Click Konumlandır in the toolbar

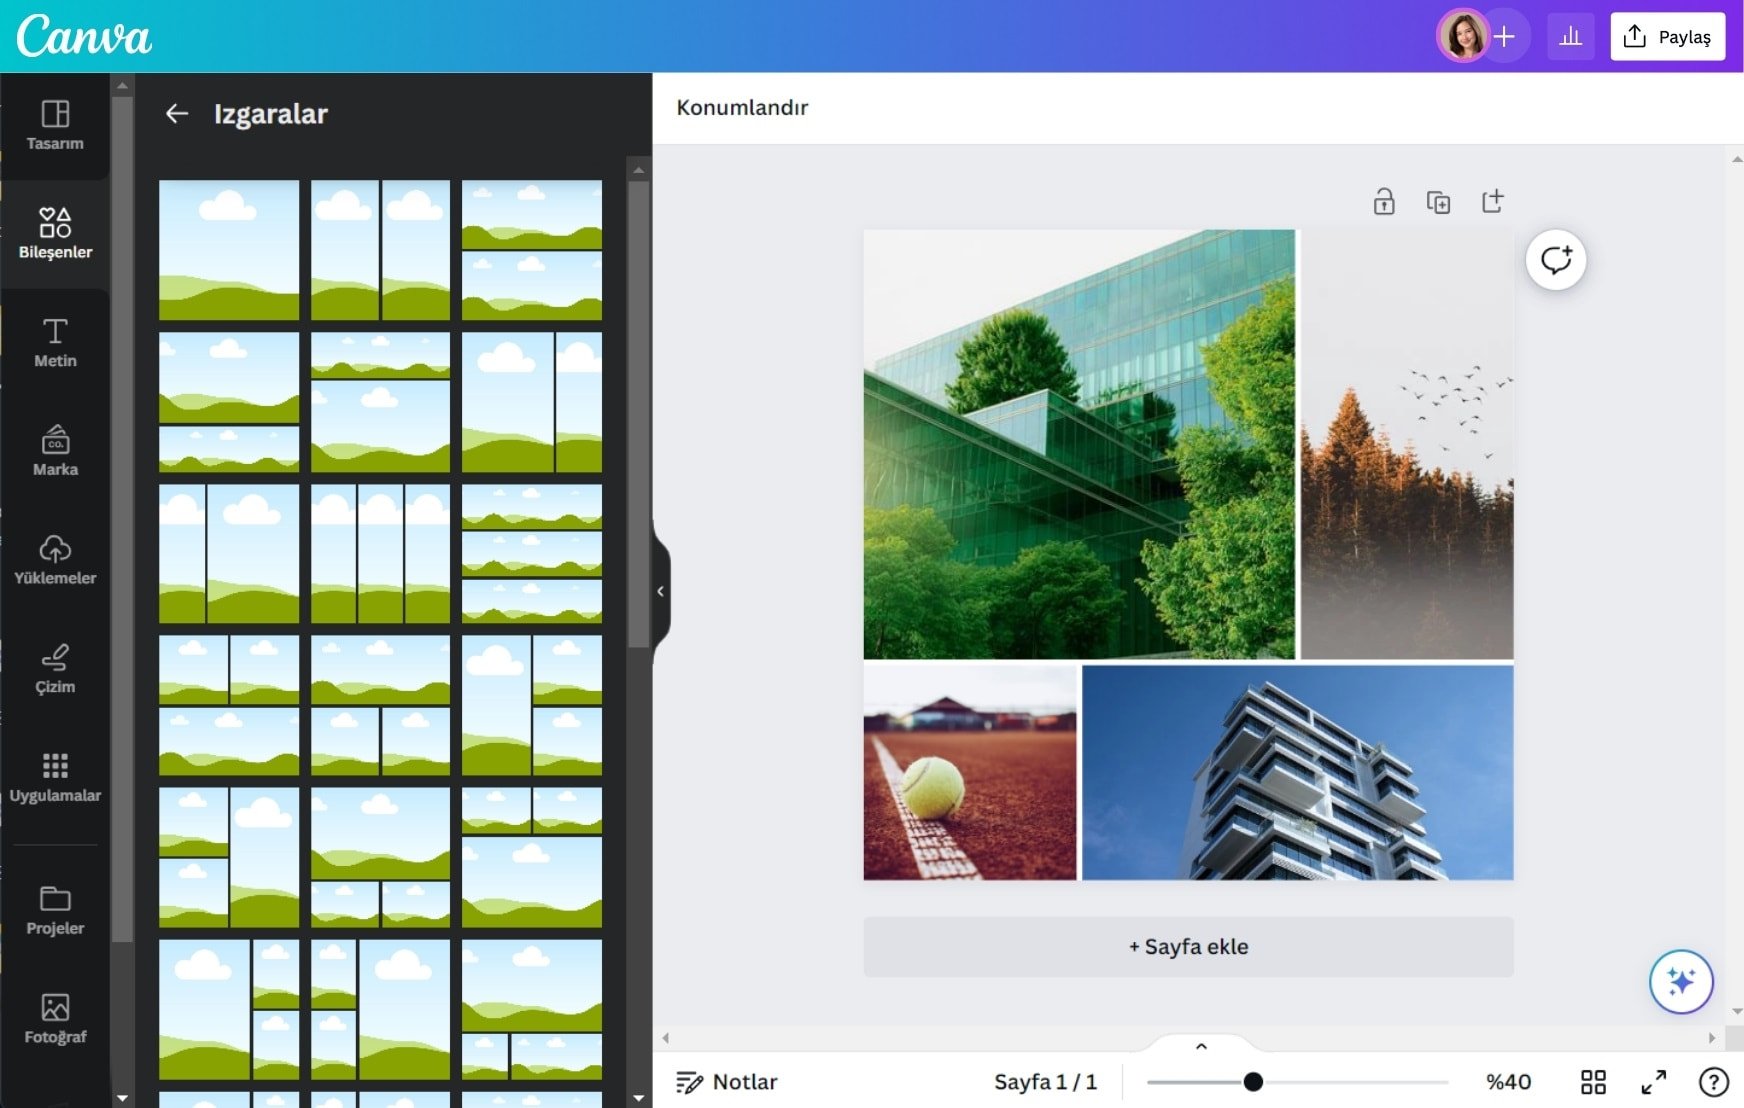742,108
